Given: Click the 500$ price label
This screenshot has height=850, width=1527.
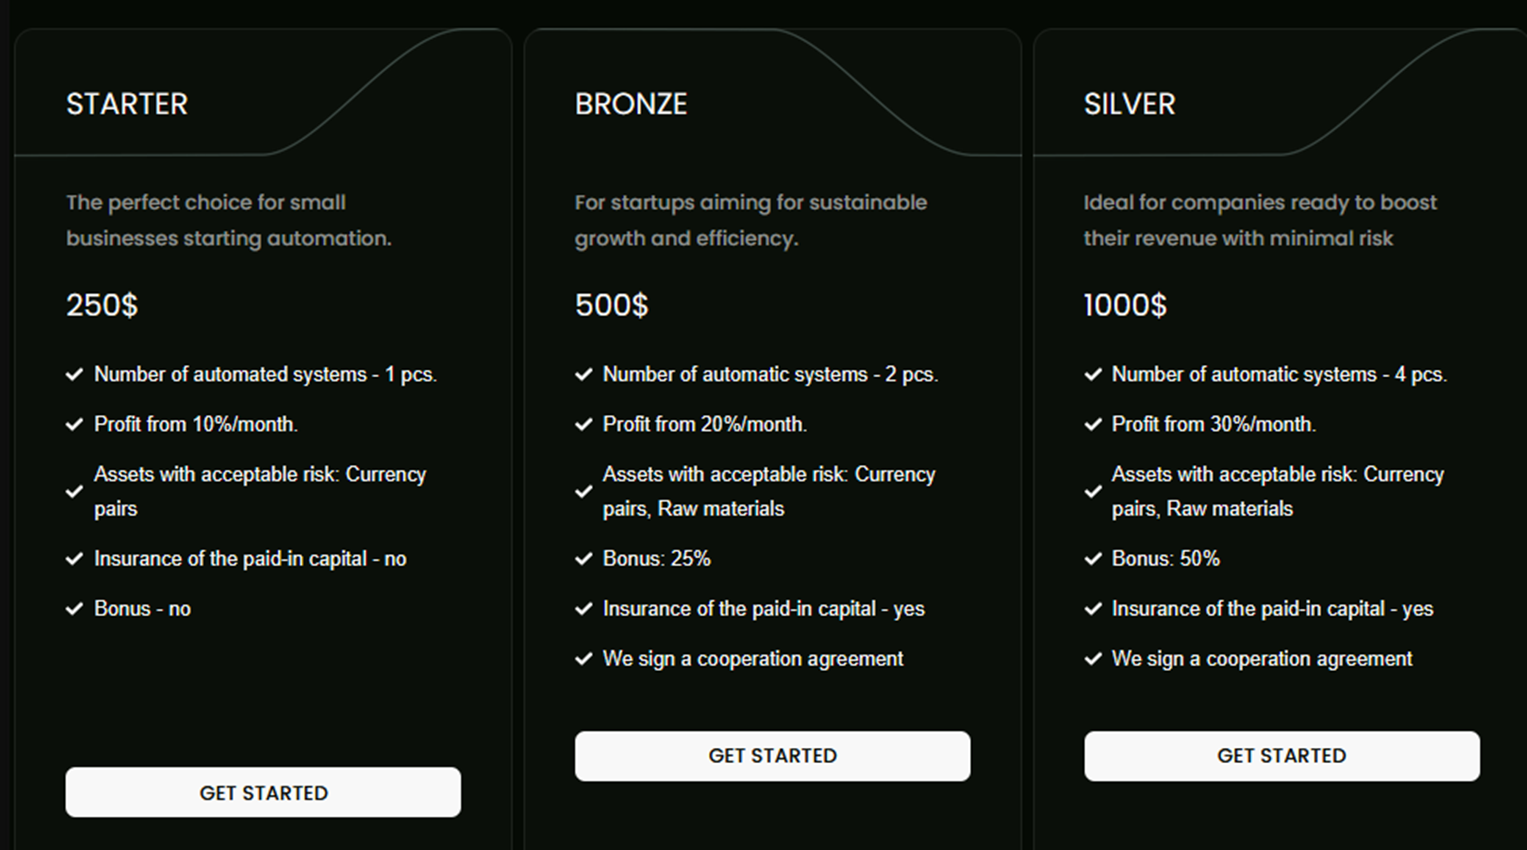Looking at the screenshot, I should tap(611, 305).
